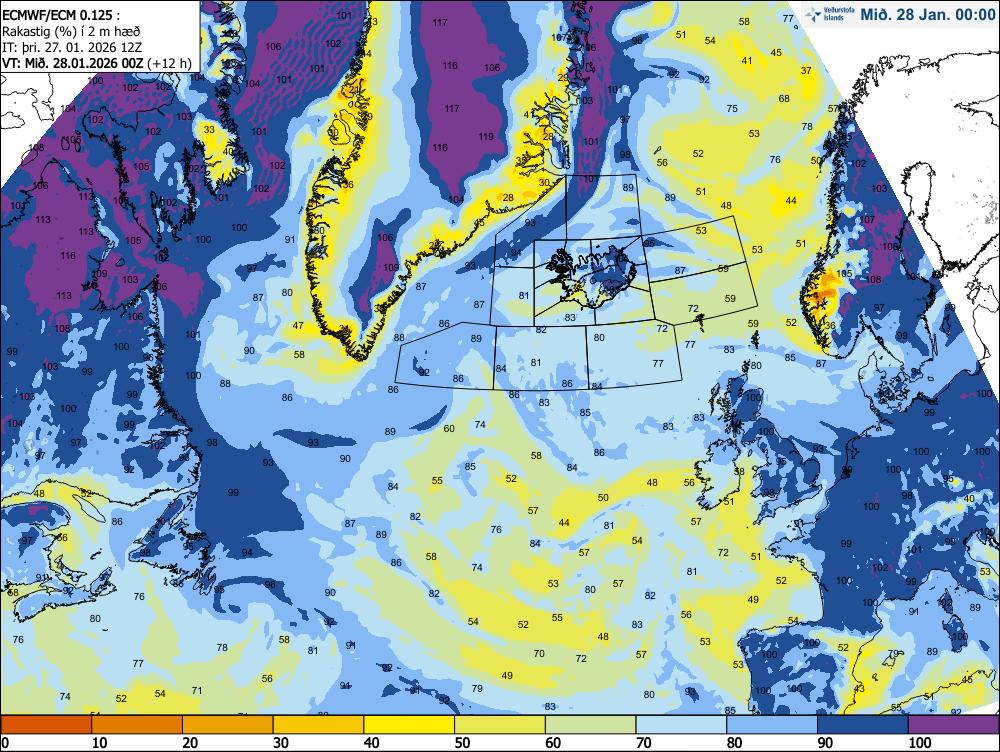
Task: Click the legend label '30'
Action: point(281,743)
